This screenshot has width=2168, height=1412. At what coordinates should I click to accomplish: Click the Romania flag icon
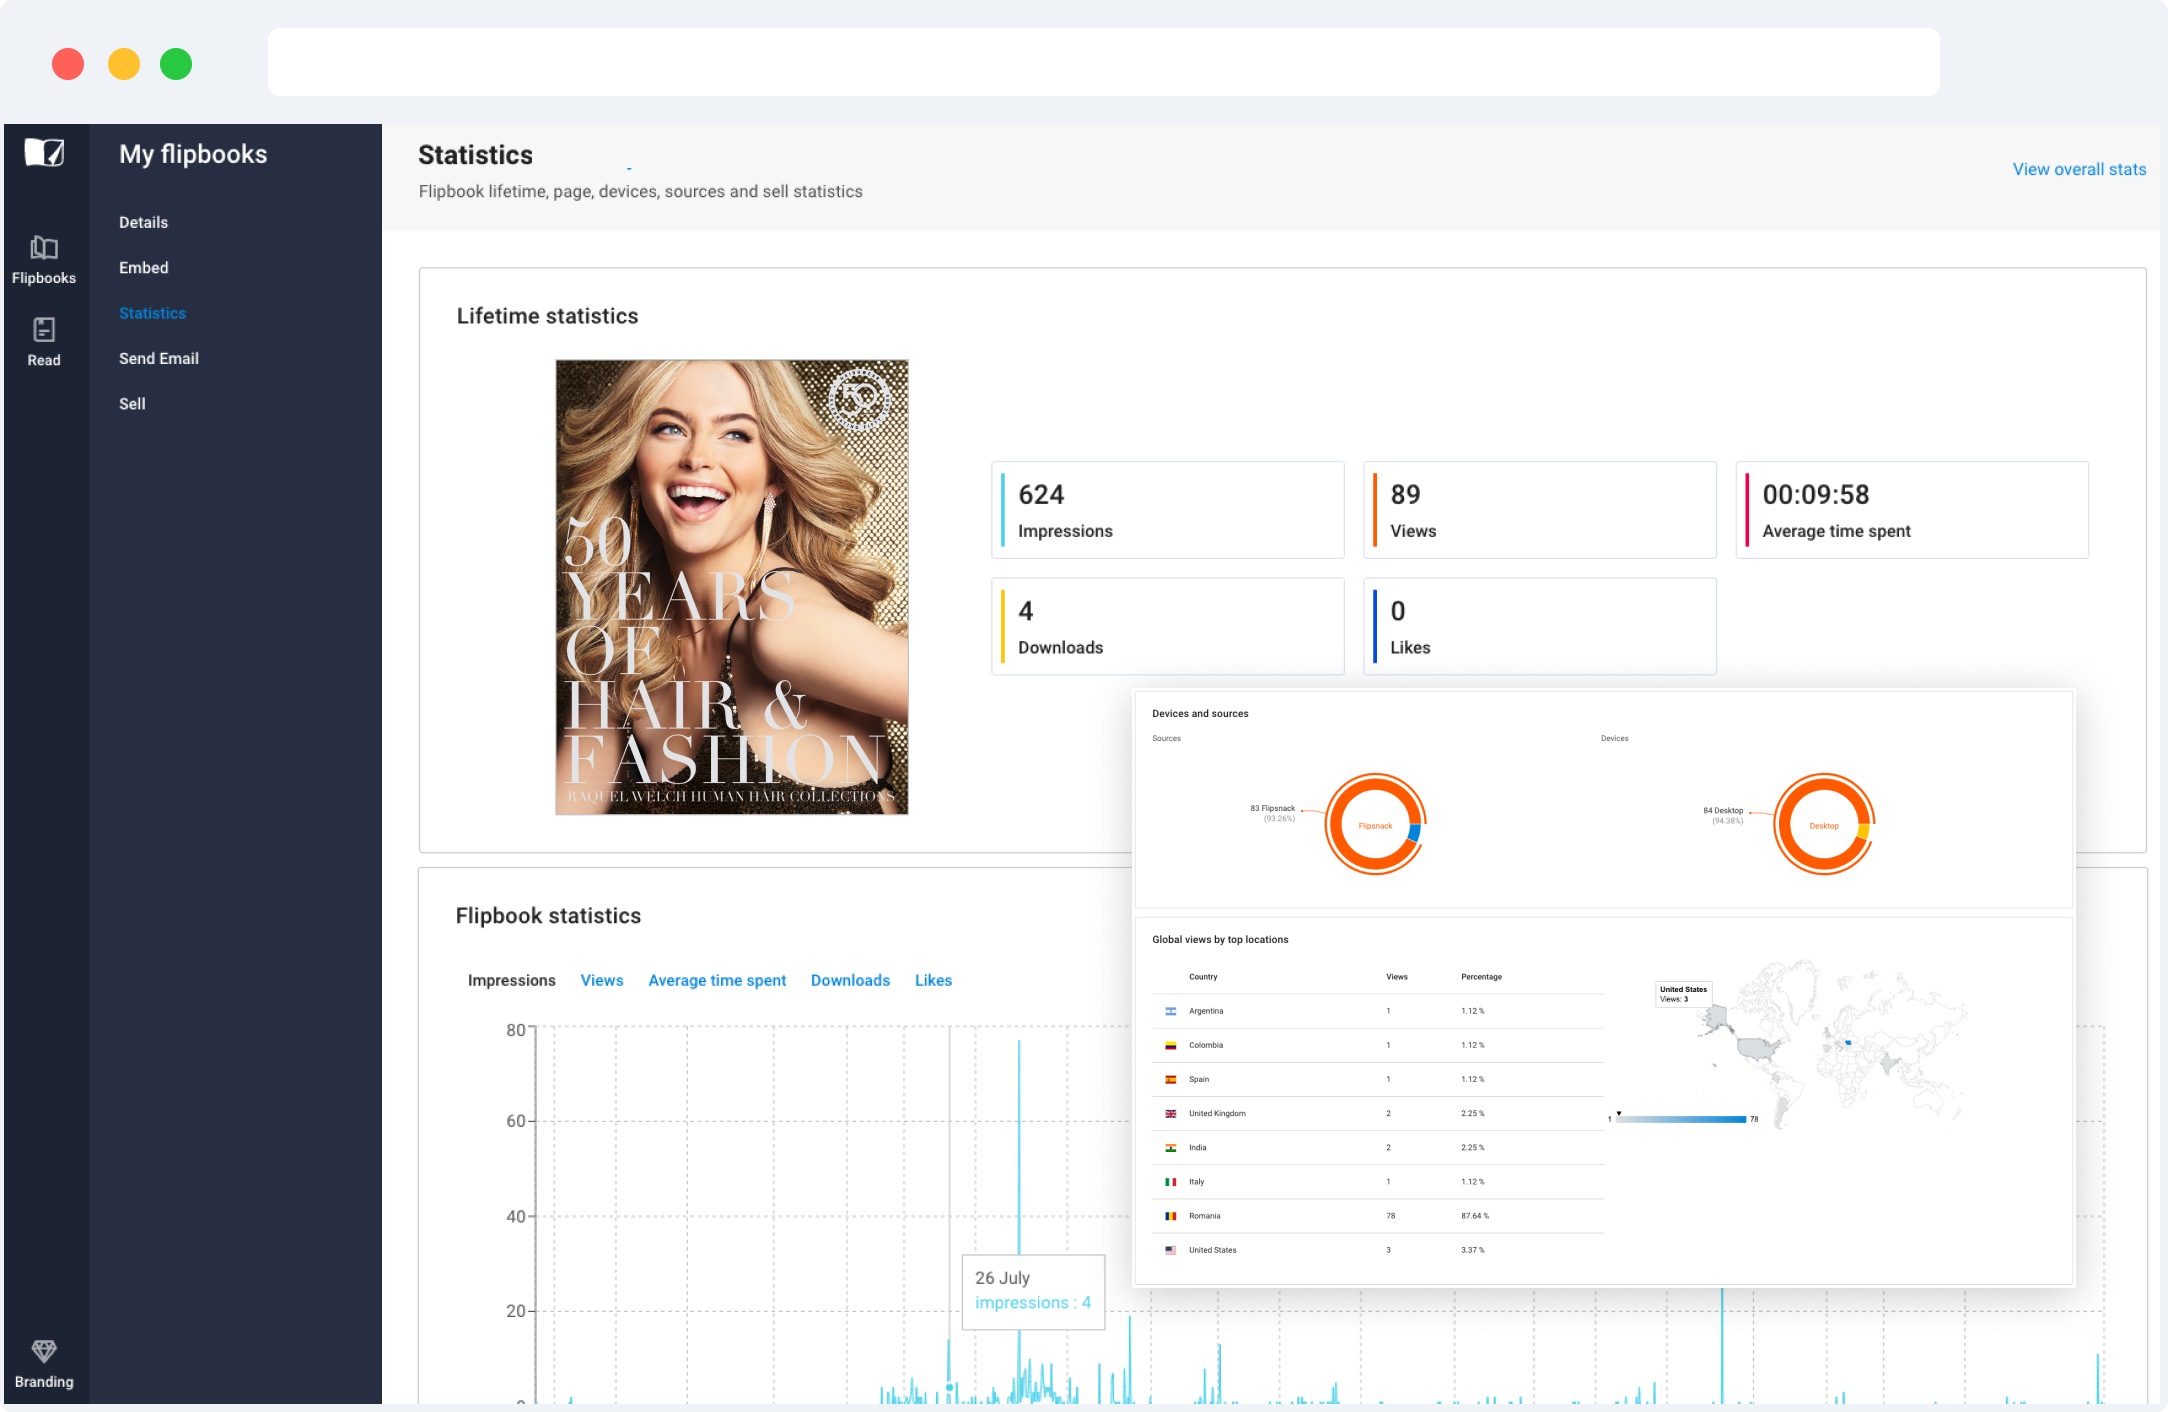point(1170,1216)
